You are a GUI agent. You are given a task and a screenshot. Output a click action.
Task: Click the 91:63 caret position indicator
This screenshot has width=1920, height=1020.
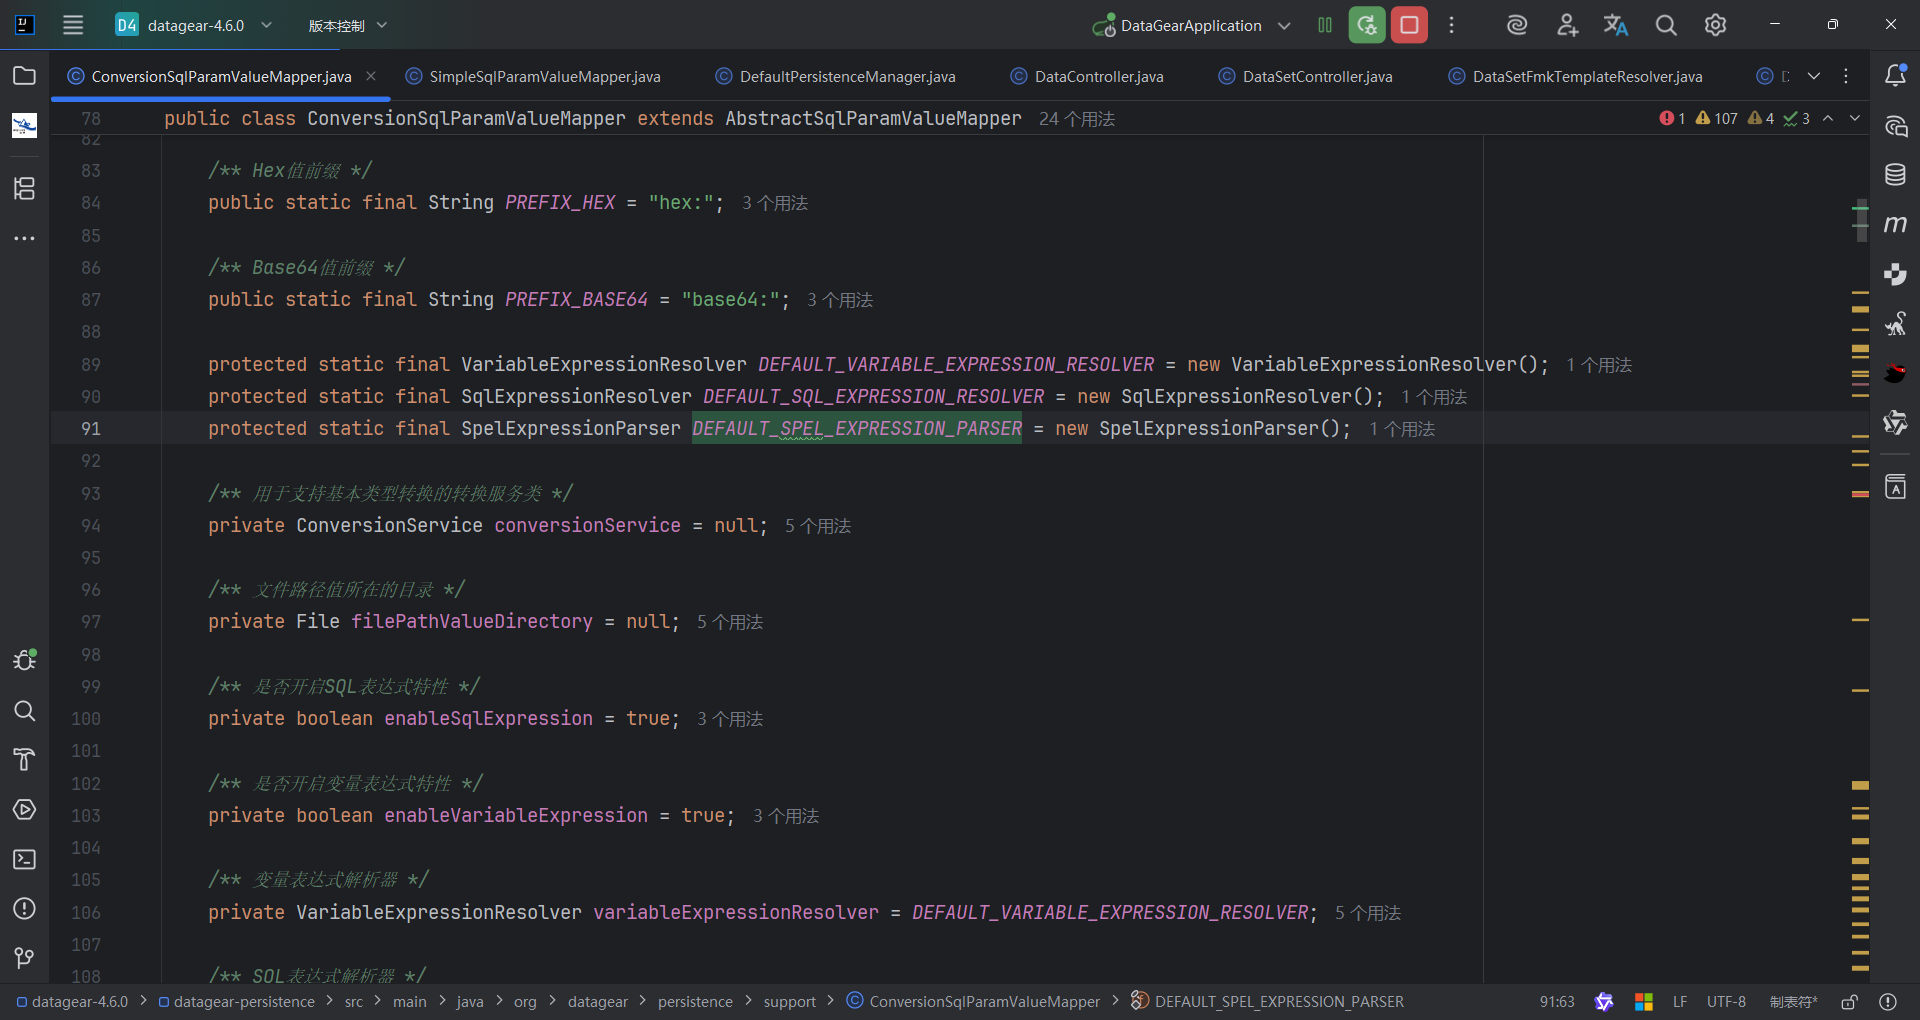[x=1557, y=1001]
